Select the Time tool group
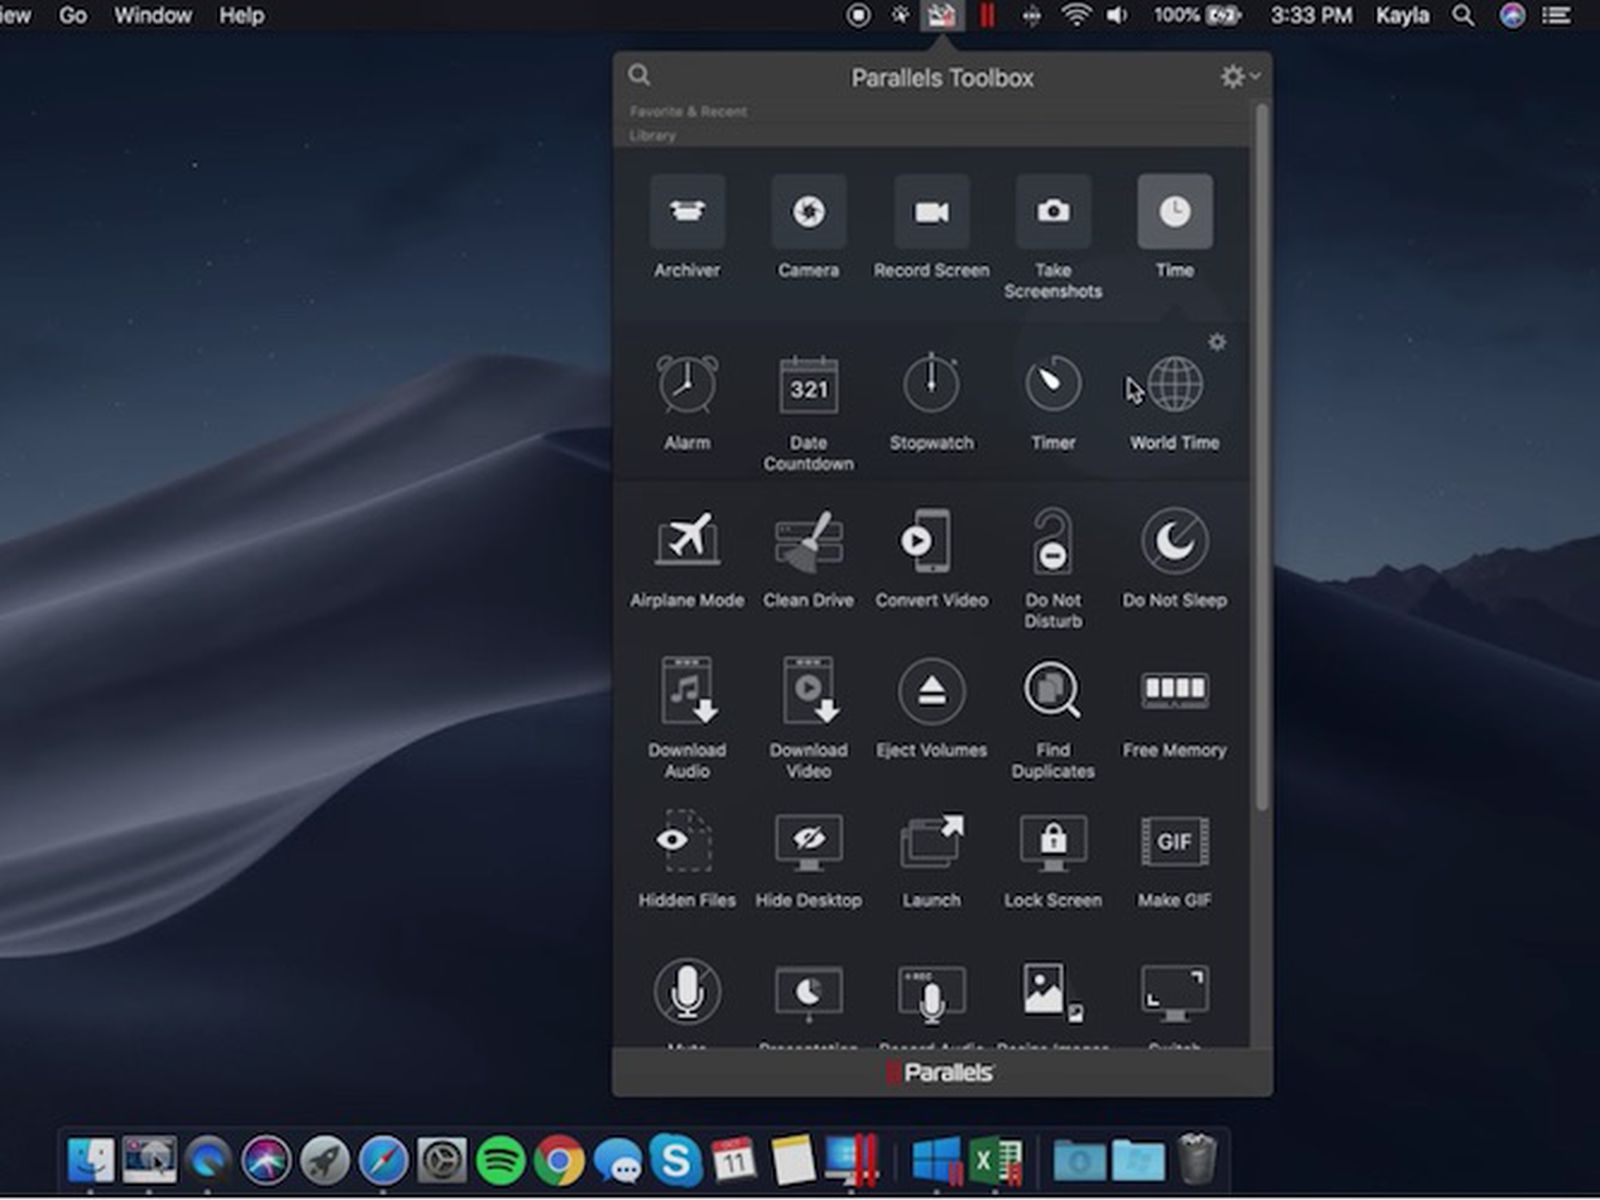This screenshot has height=1200, width=1600. pos(1175,212)
